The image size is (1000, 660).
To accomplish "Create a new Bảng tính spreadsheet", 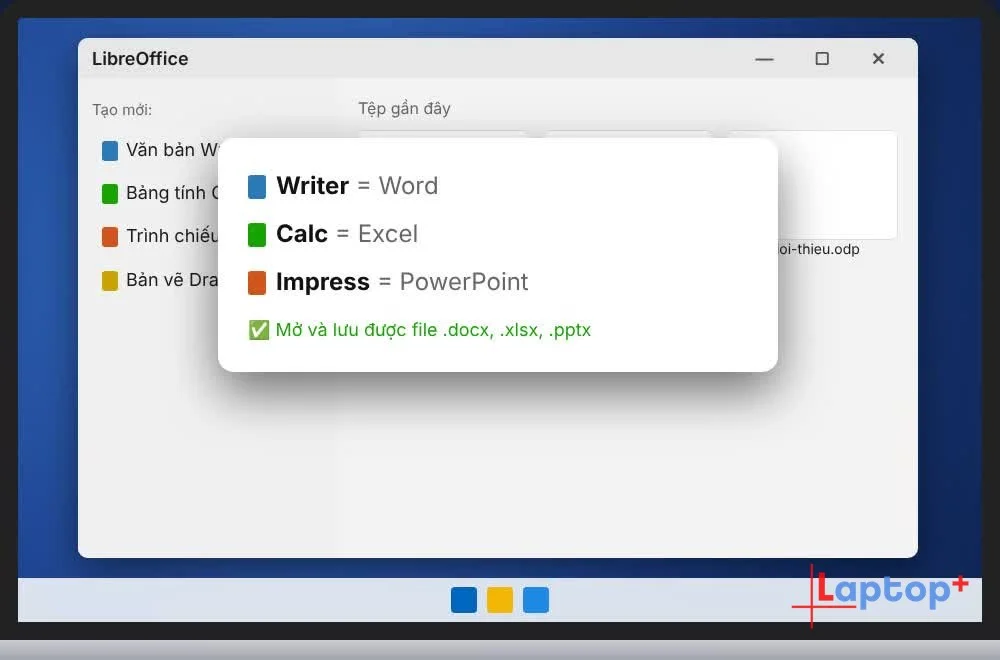I will (x=160, y=193).
